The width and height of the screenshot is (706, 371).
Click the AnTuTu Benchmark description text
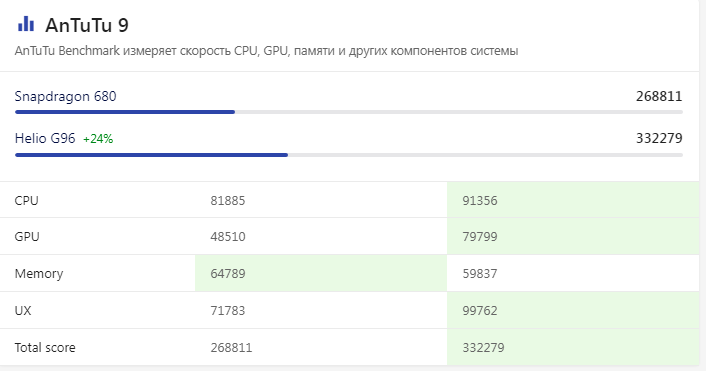pos(266,51)
